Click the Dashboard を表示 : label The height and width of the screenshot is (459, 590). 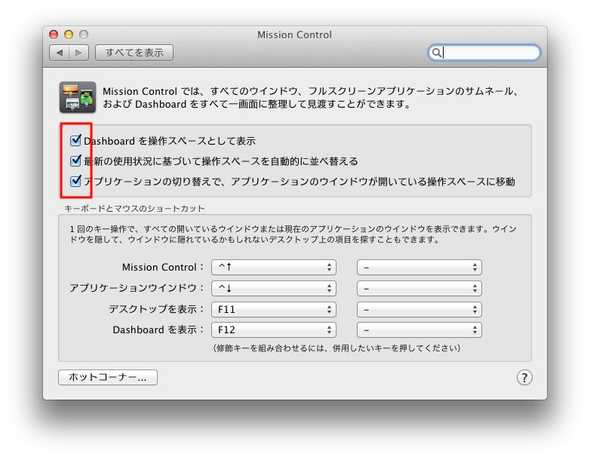158,330
